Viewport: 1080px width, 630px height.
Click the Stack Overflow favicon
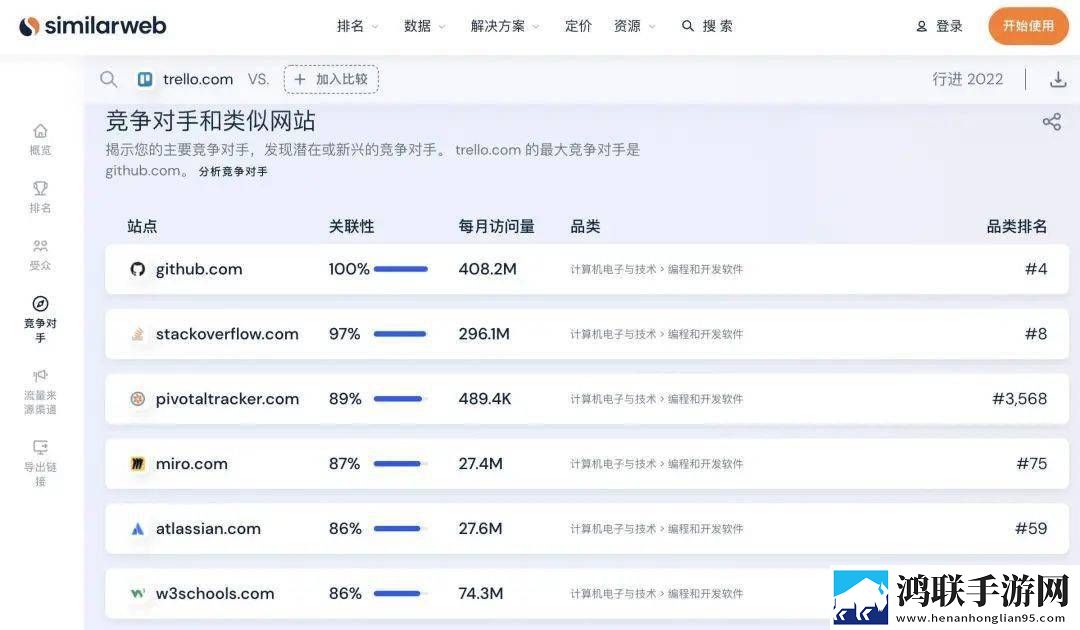(x=138, y=334)
